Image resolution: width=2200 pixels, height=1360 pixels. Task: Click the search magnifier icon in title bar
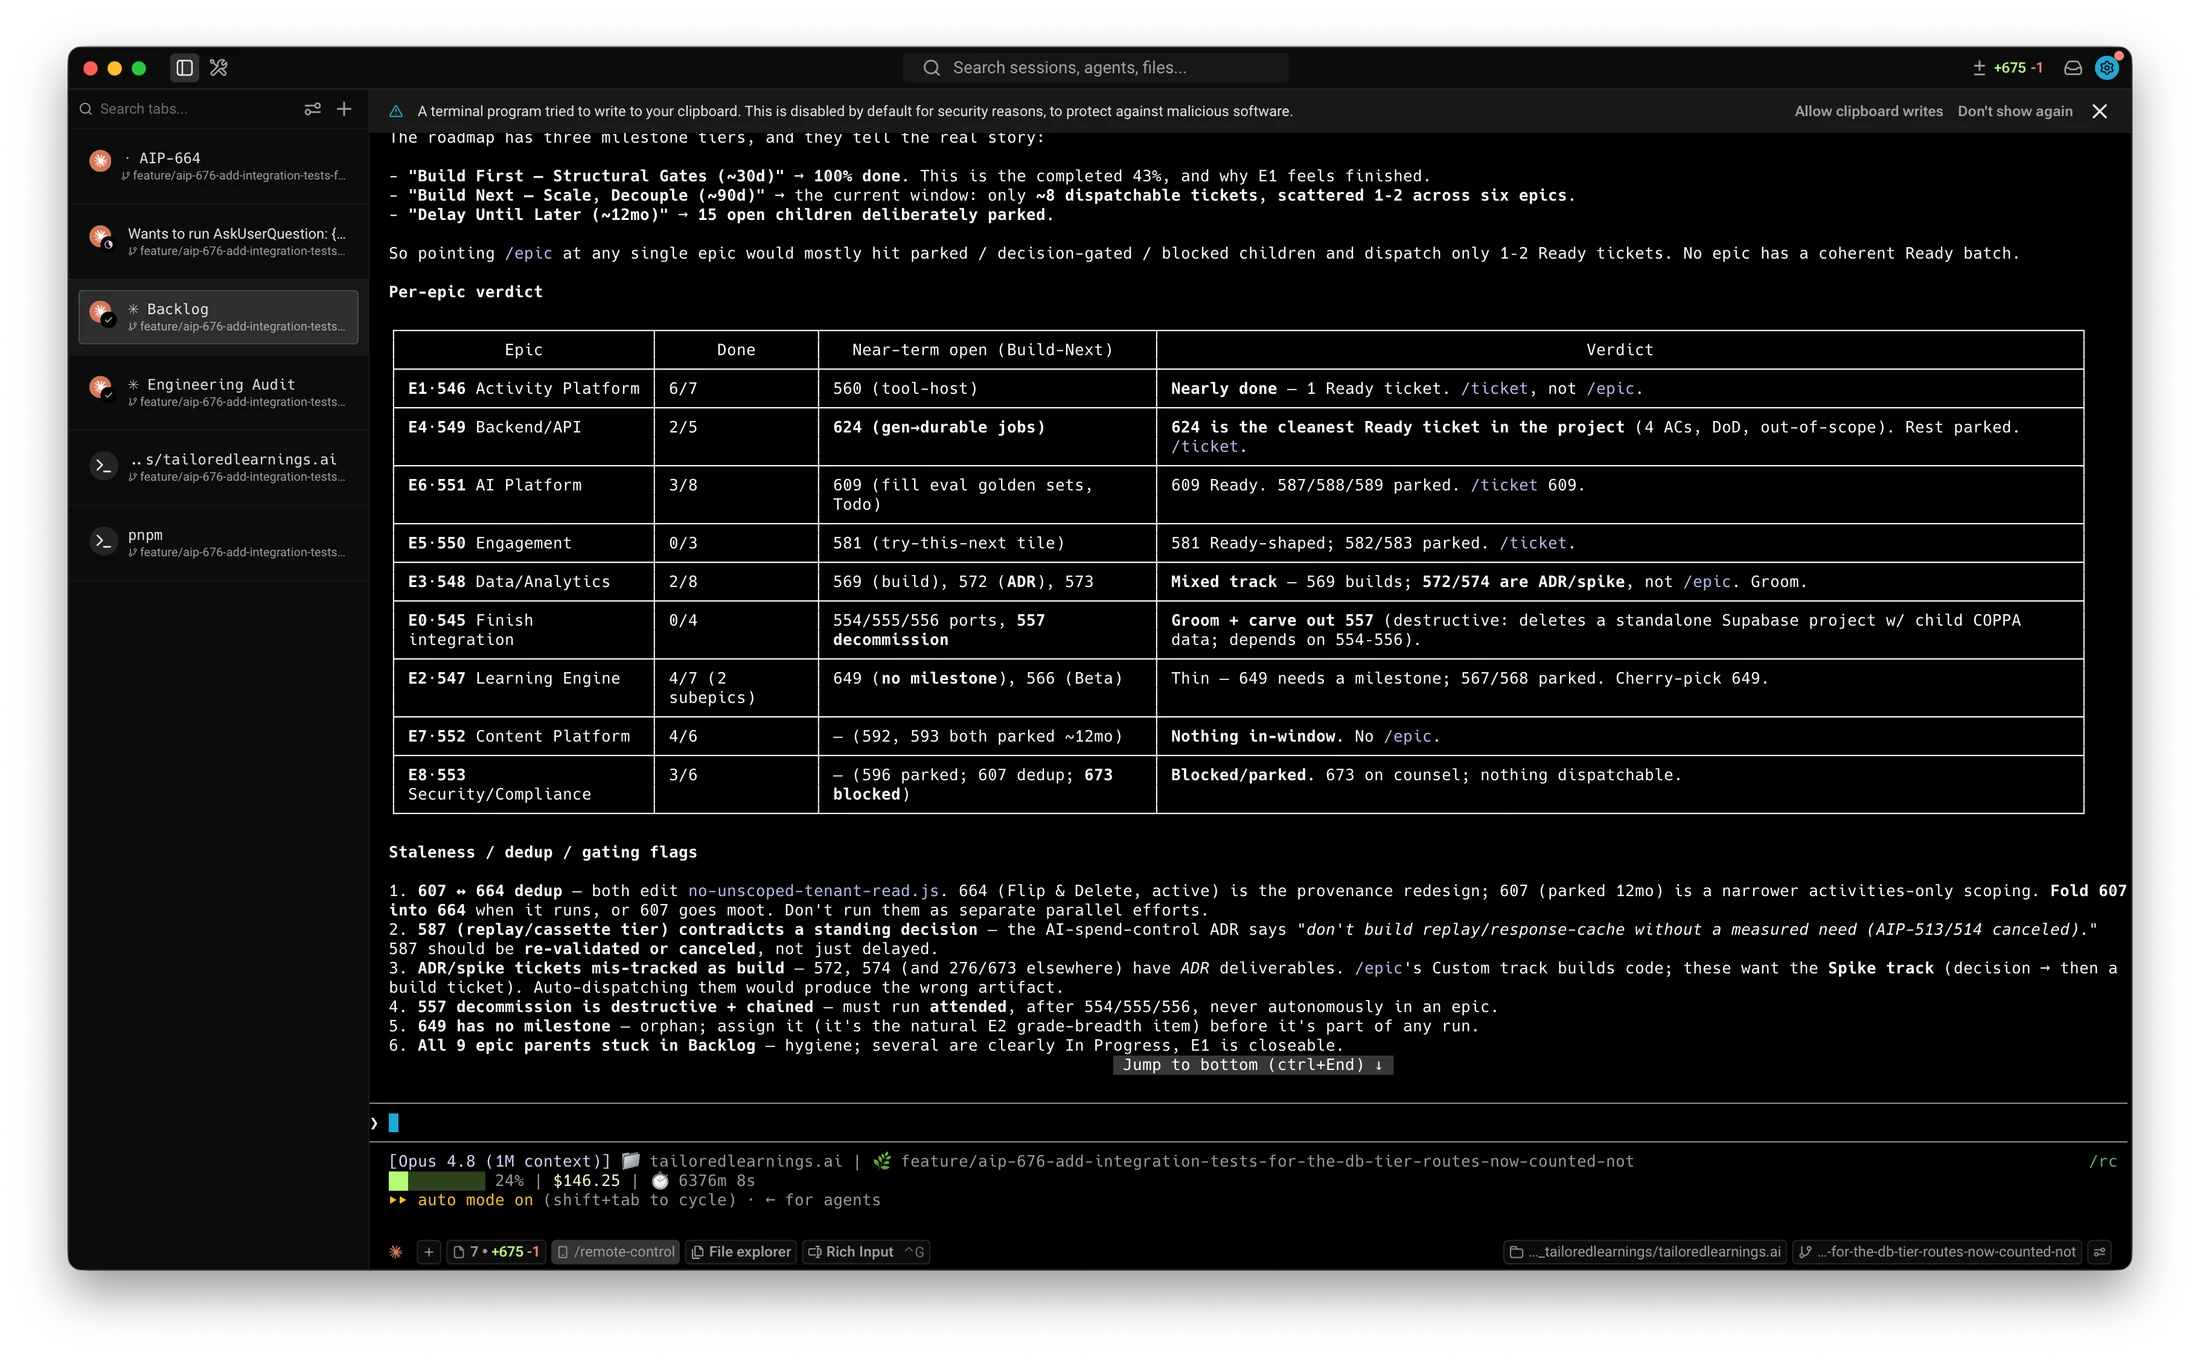pyautogui.click(x=931, y=68)
